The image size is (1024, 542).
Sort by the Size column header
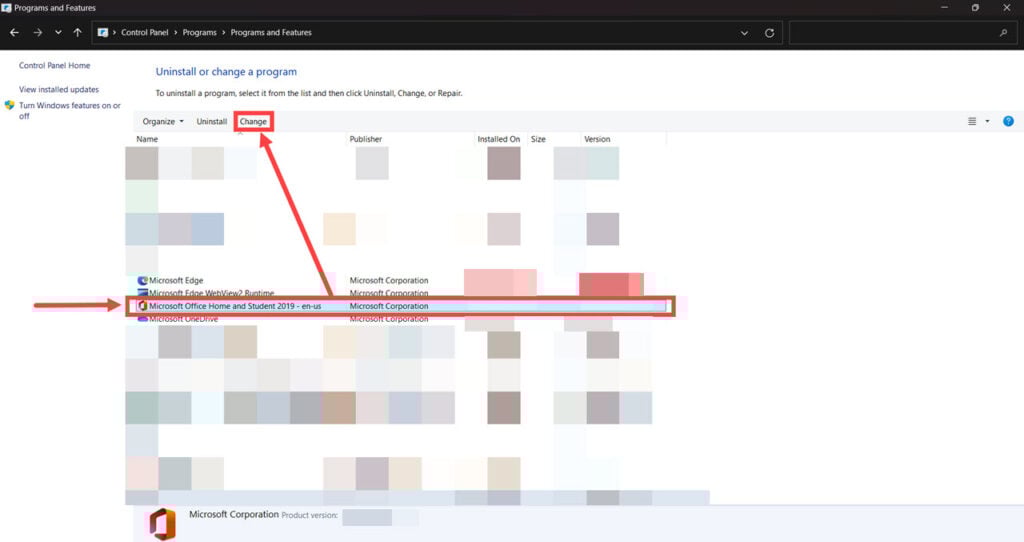[538, 139]
